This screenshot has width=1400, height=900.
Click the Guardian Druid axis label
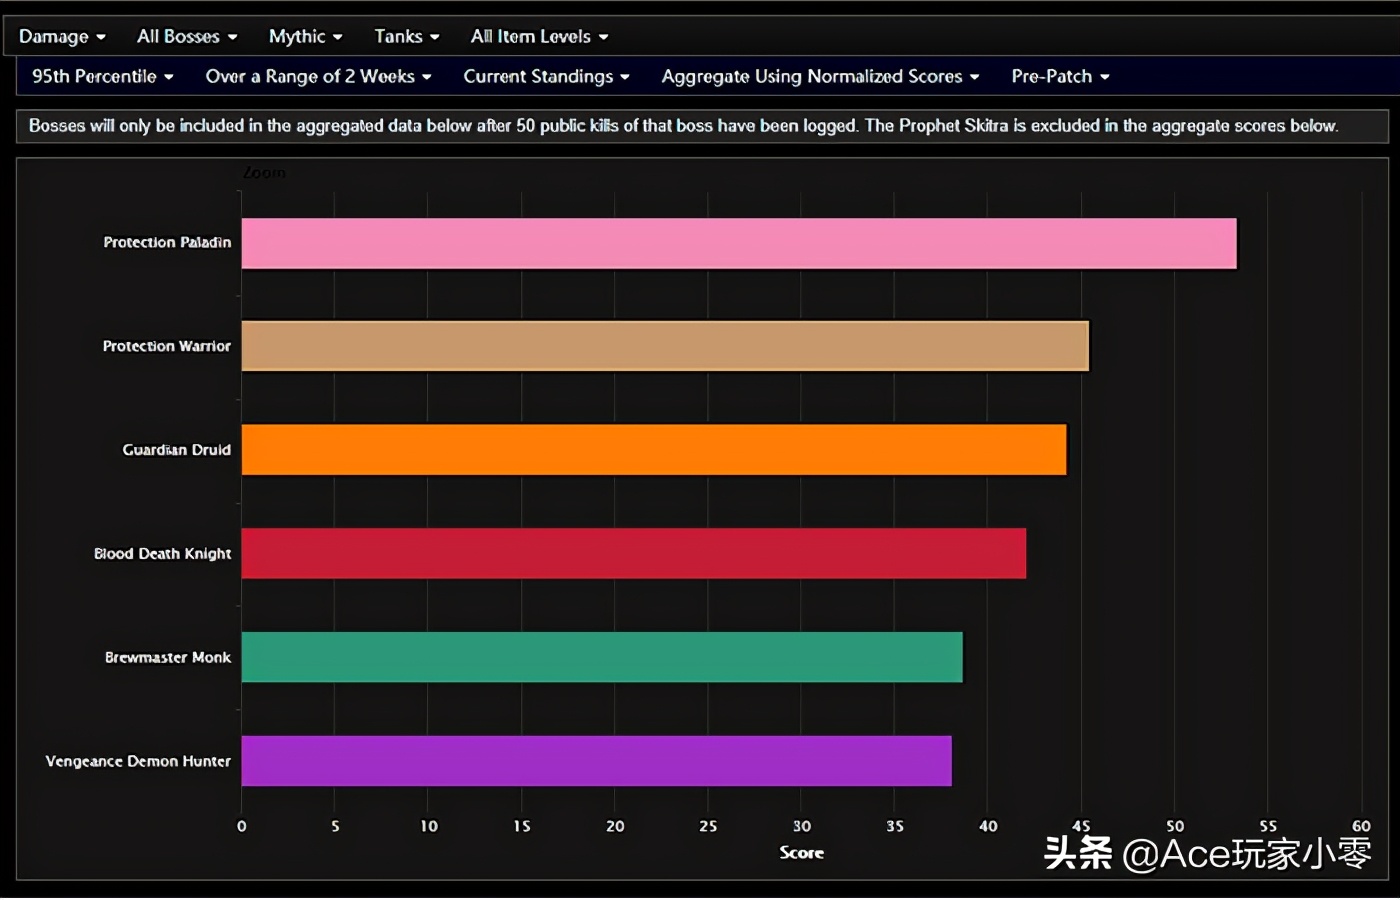click(177, 450)
